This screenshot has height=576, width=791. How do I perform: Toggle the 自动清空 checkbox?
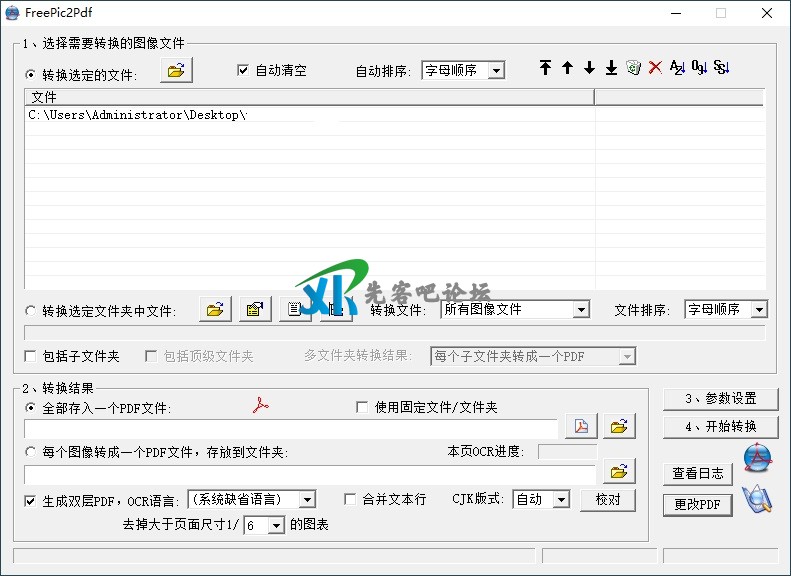point(242,70)
